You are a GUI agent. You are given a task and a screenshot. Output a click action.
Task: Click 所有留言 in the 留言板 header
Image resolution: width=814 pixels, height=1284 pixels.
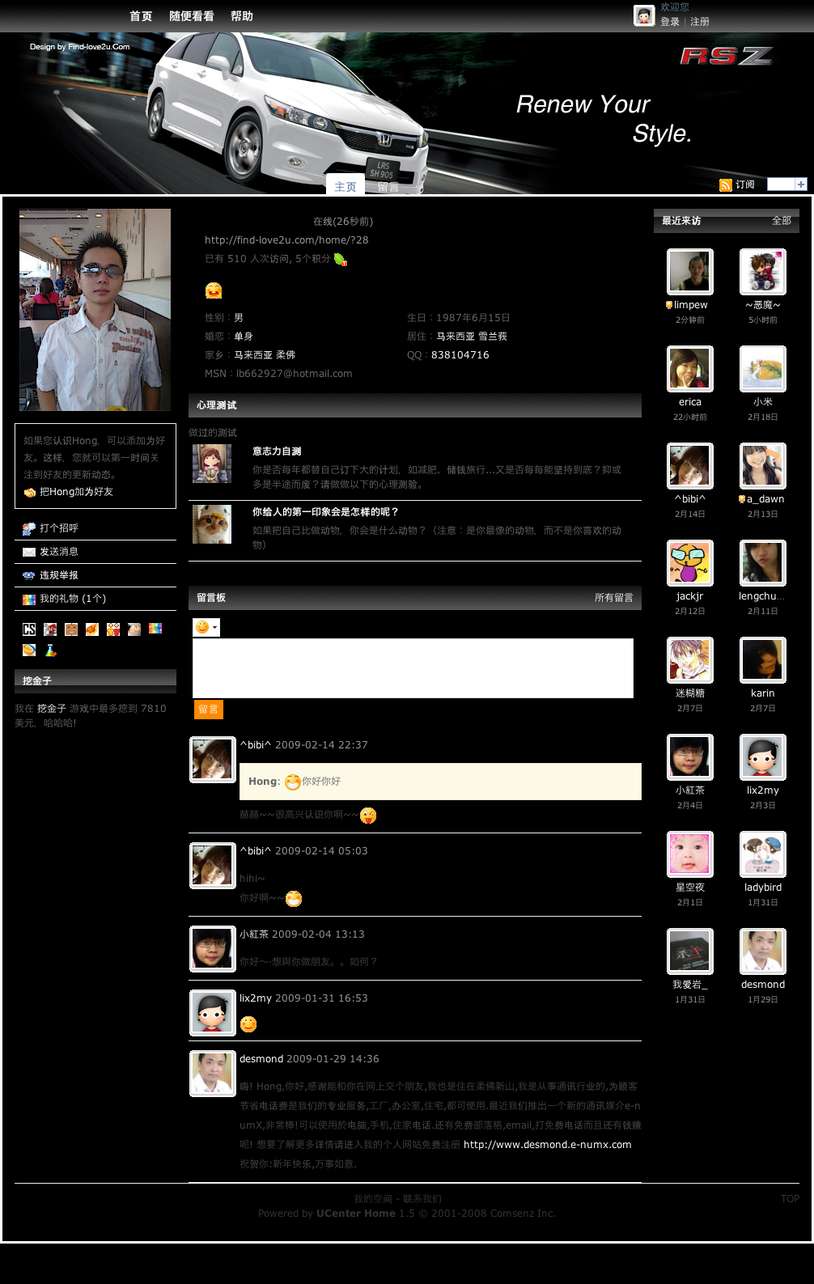[x=614, y=598]
